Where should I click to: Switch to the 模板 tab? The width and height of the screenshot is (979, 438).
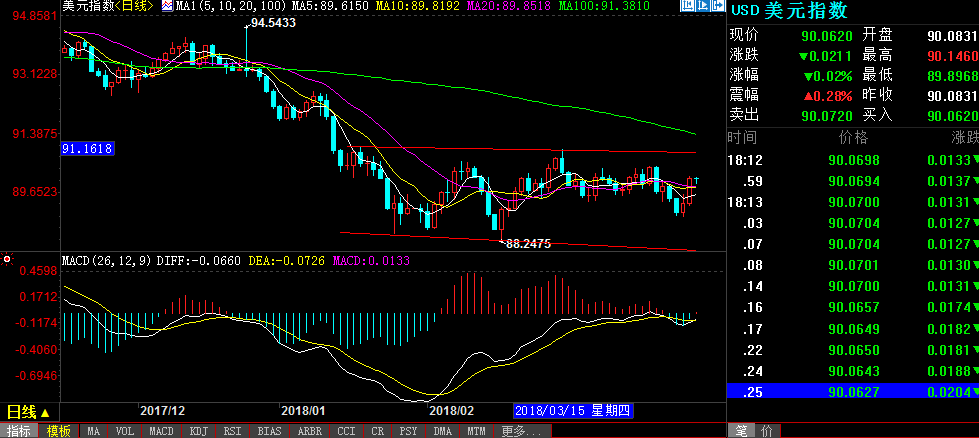(58, 431)
